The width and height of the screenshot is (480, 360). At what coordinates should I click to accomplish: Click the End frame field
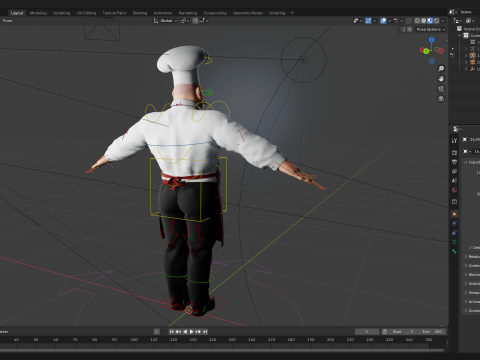(x=432, y=331)
